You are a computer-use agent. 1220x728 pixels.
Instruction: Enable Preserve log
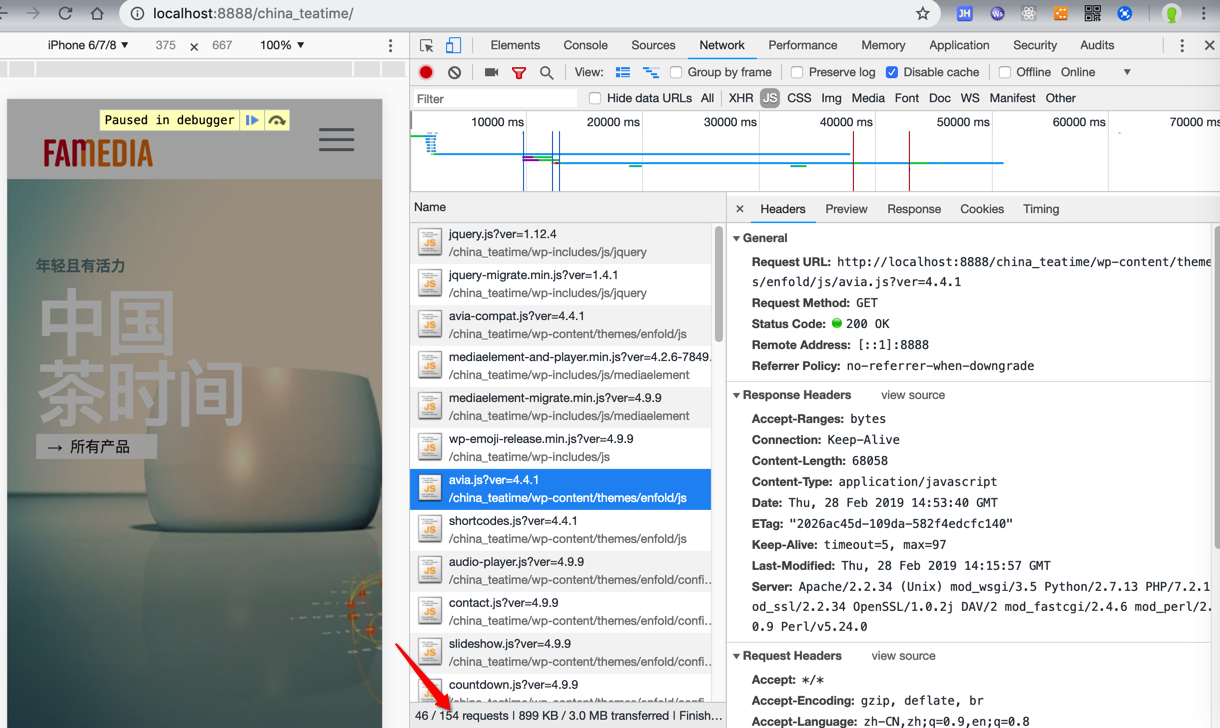coord(797,72)
